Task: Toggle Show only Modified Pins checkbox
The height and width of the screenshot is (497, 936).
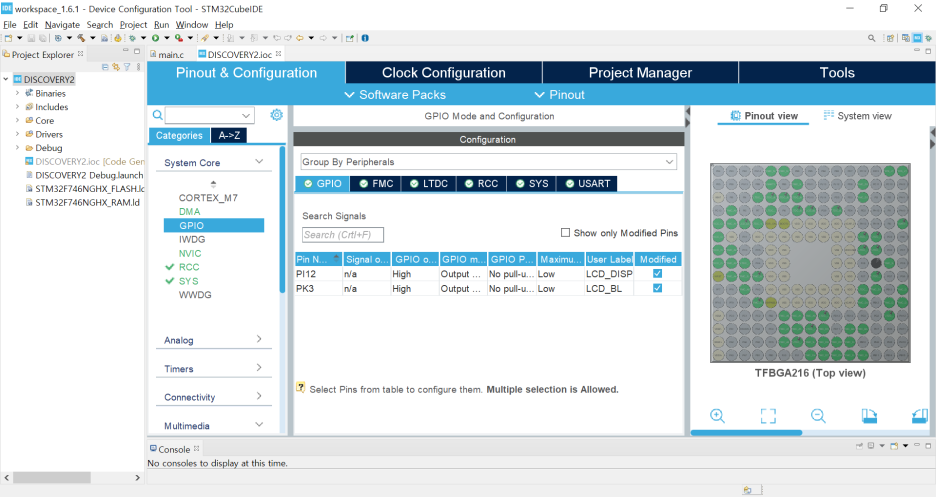Action: 565,233
